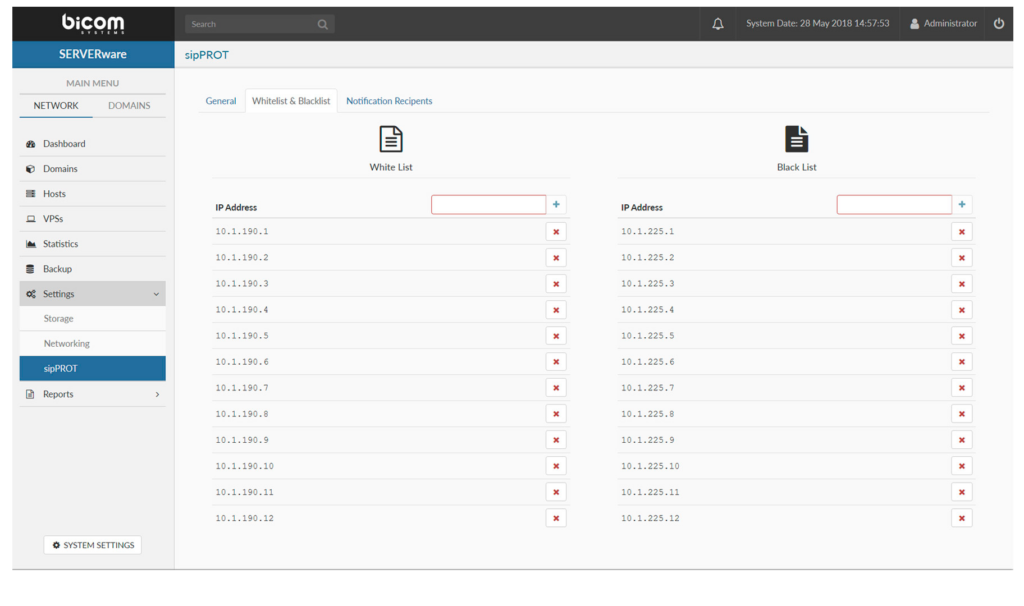This screenshot has height=606, width=1024.
Task: Open the VPSs section
Action: point(52,218)
